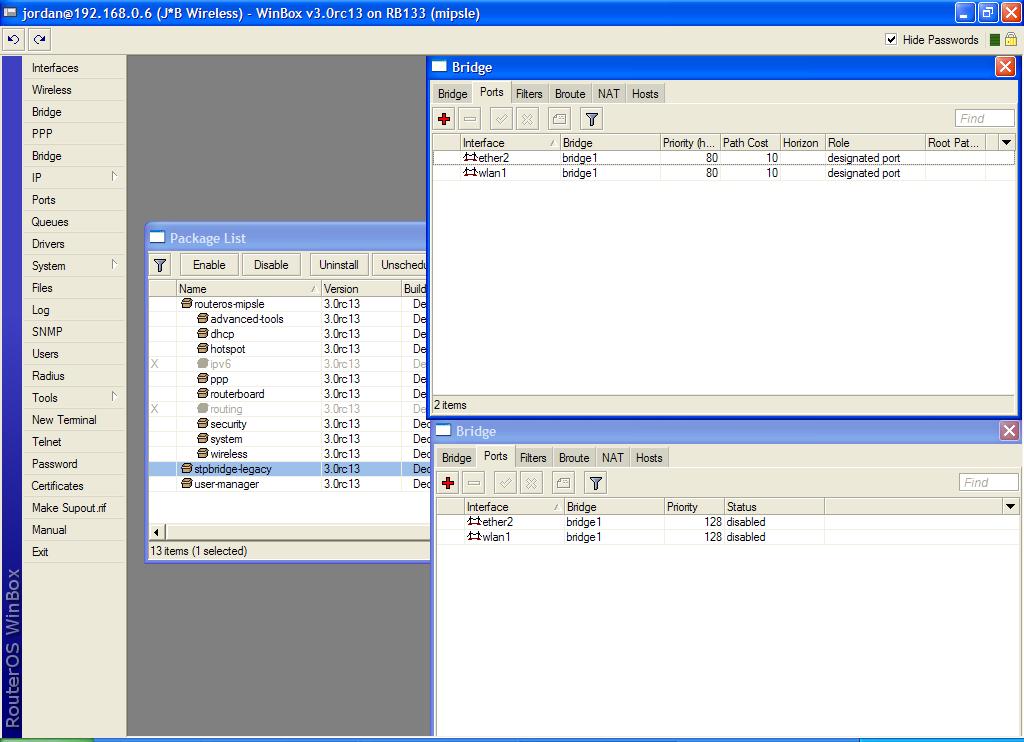Click left arrow of Package List horizontal scrollbar
The width and height of the screenshot is (1024, 742).
pyautogui.click(x=157, y=532)
